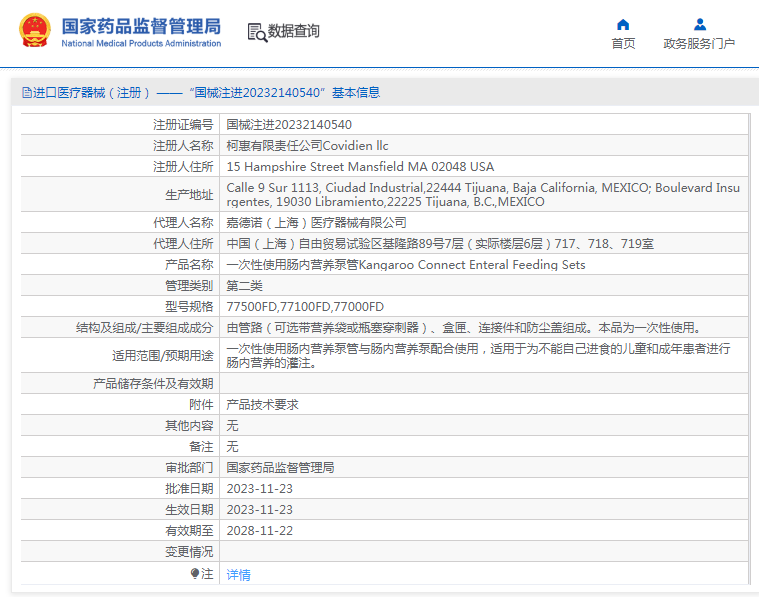
Task: Click the 其他内容 row label
Action: (189, 426)
